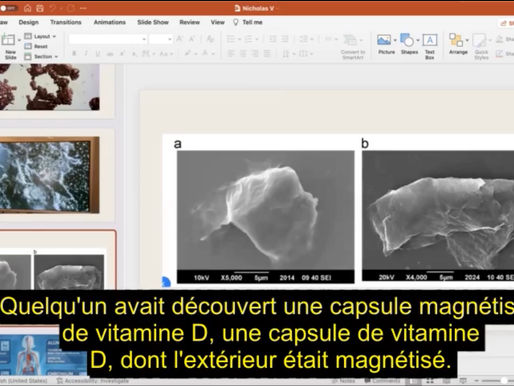Click the Comments button in status bar
Screen dimensions: 514x386
point(382,380)
